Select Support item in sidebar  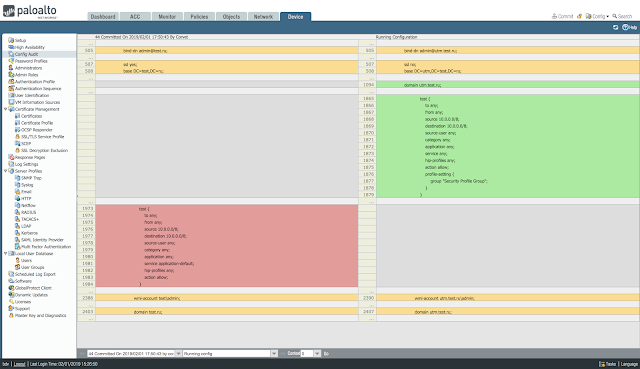pyautogui.click(x=22, y=309)
